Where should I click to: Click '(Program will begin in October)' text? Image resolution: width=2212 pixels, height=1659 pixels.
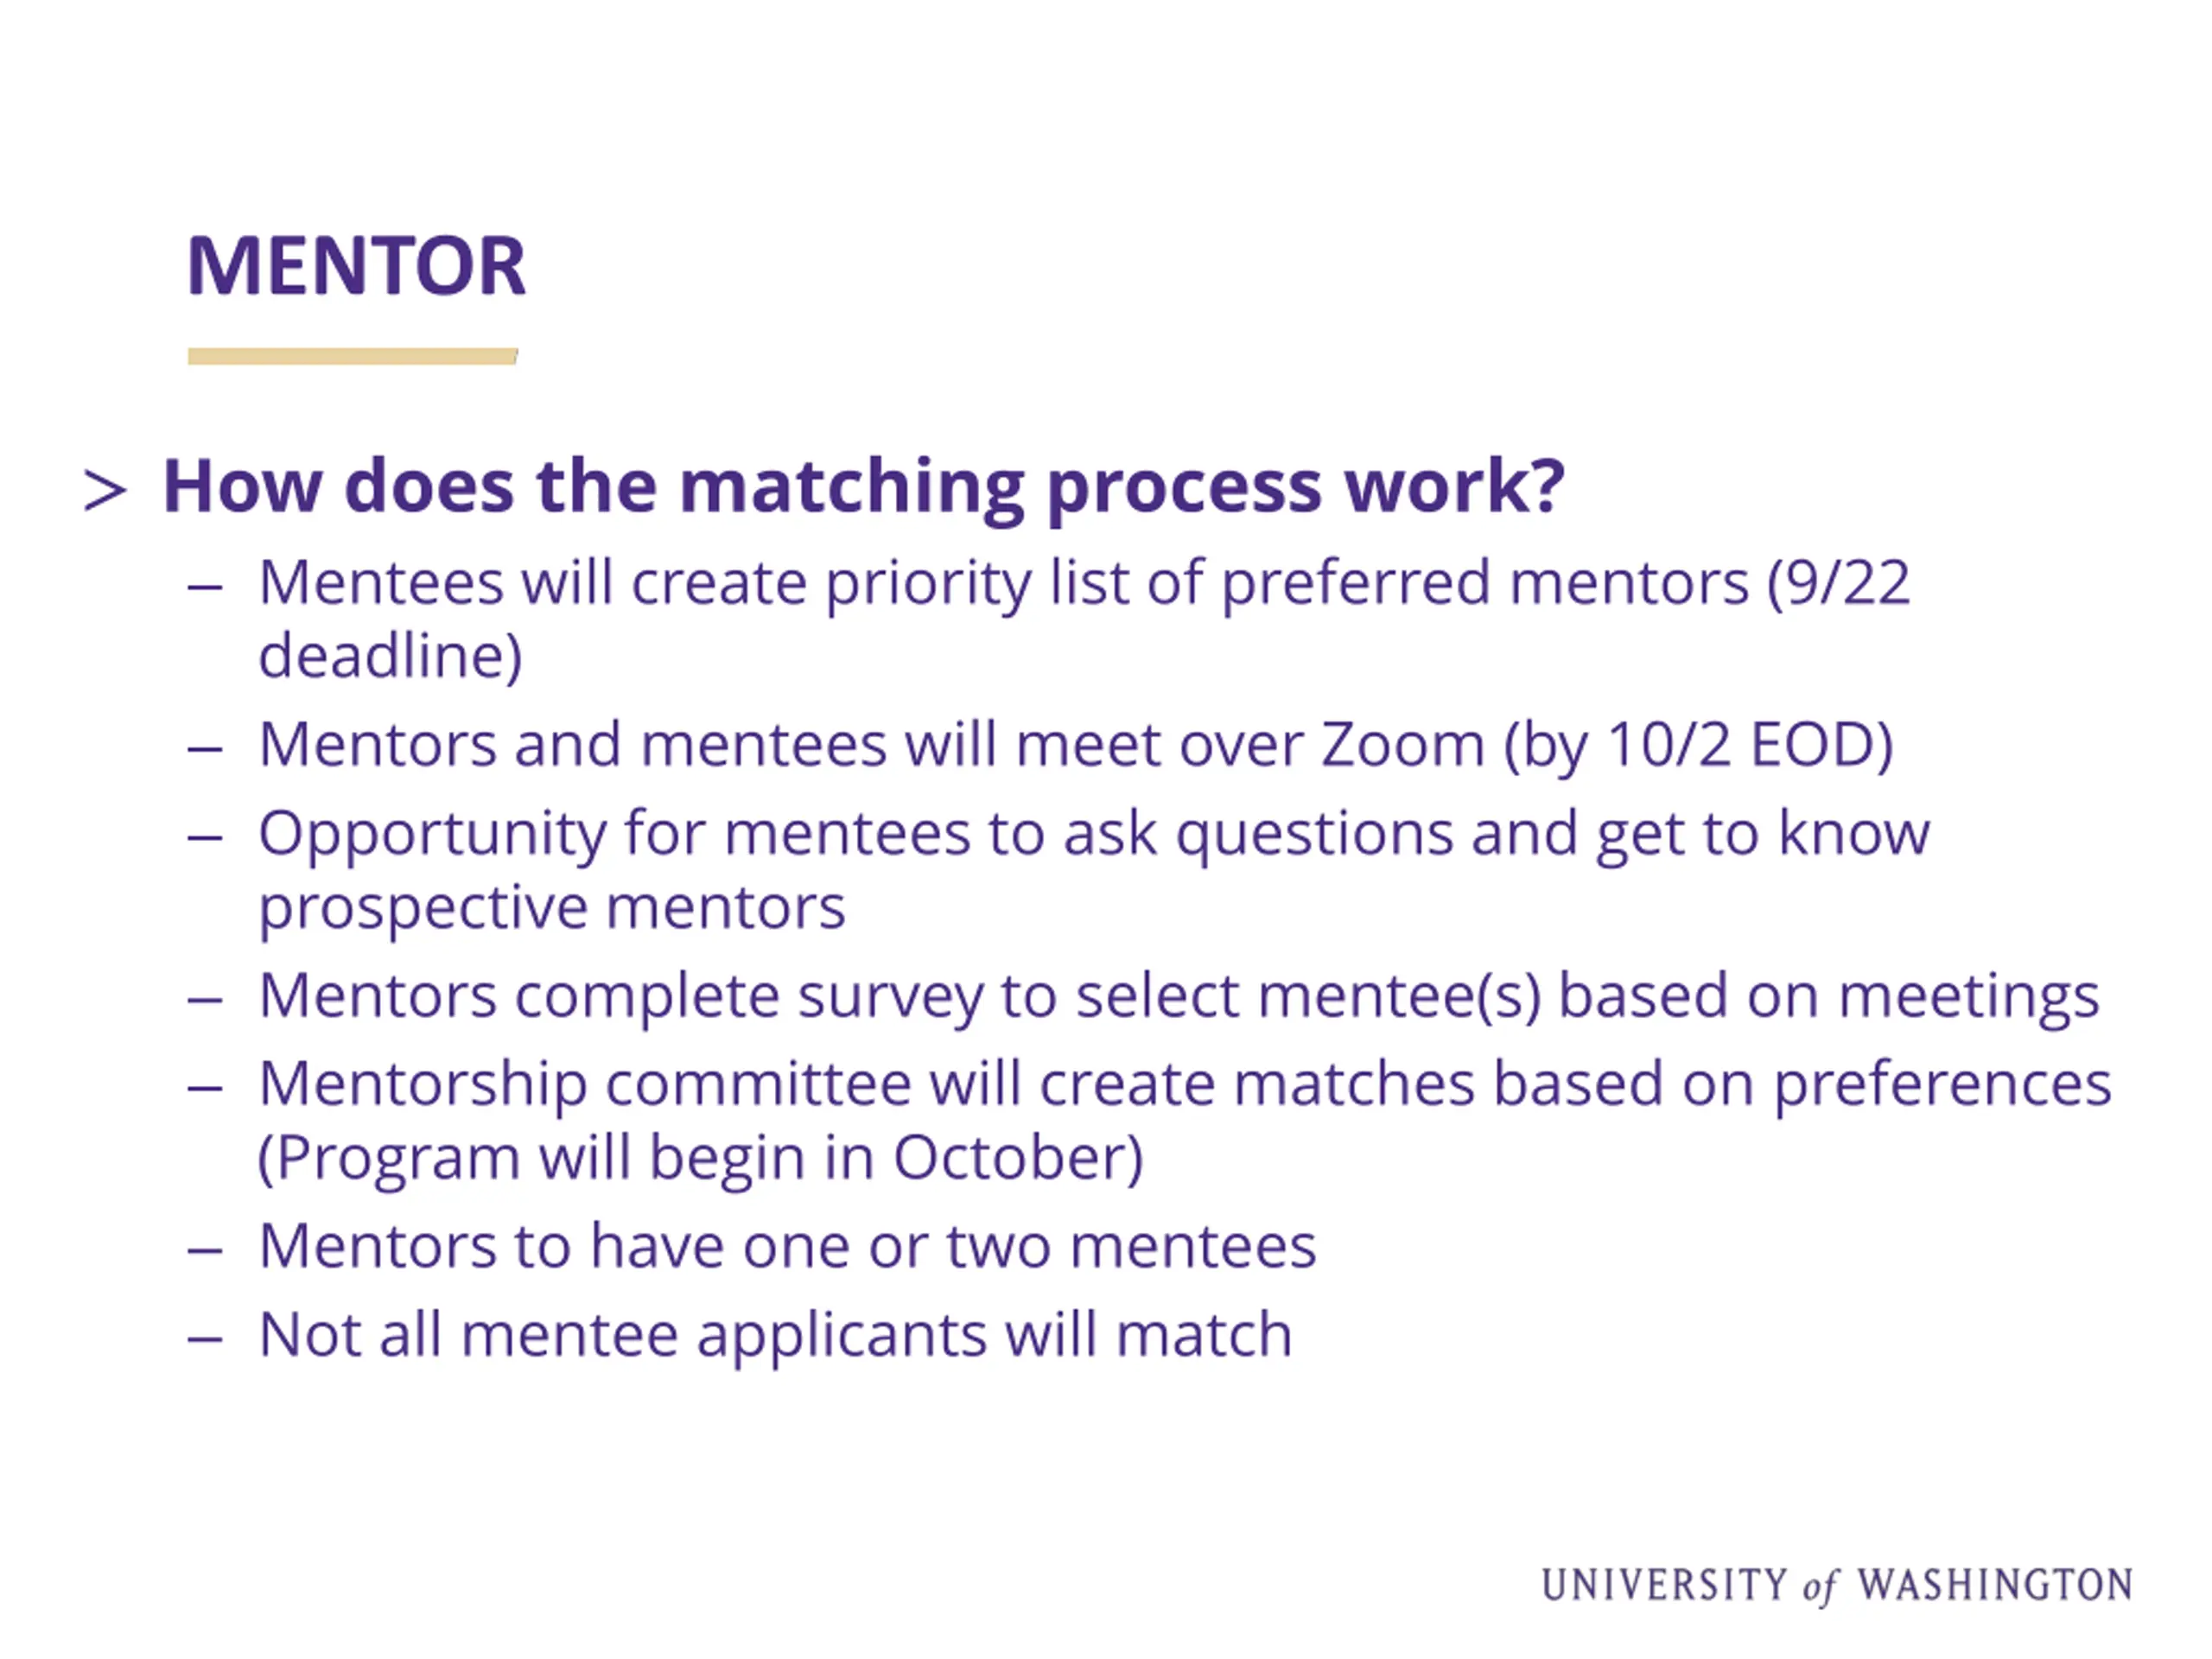click(x=700, y=1159)
